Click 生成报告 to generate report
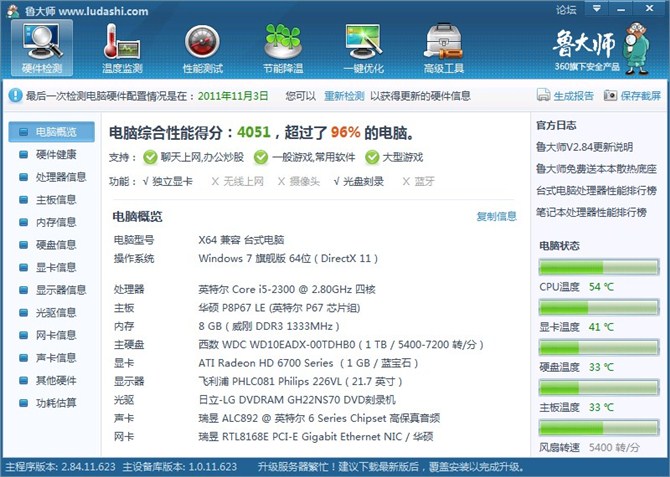Image resolution: width=670 pixels, height=477 pixels. (x=573, y=96)
